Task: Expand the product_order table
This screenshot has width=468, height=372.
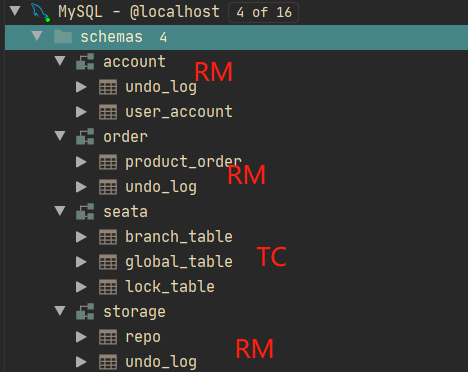Action: [81, 162]
